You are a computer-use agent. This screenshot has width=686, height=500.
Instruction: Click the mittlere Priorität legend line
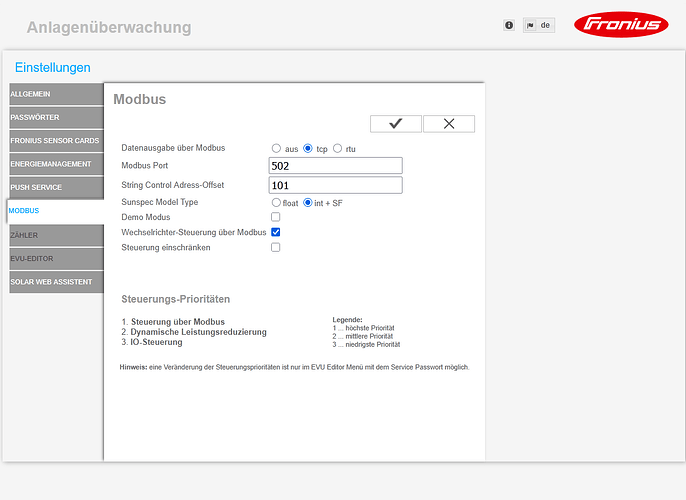(x=363, y=336)
